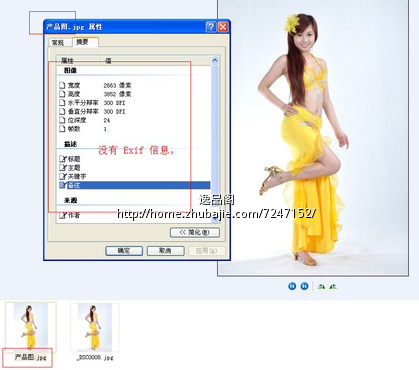Screen dimensions: 419x370
Task: Select the 水平分辨率 property row
Action: coord(133,103)
